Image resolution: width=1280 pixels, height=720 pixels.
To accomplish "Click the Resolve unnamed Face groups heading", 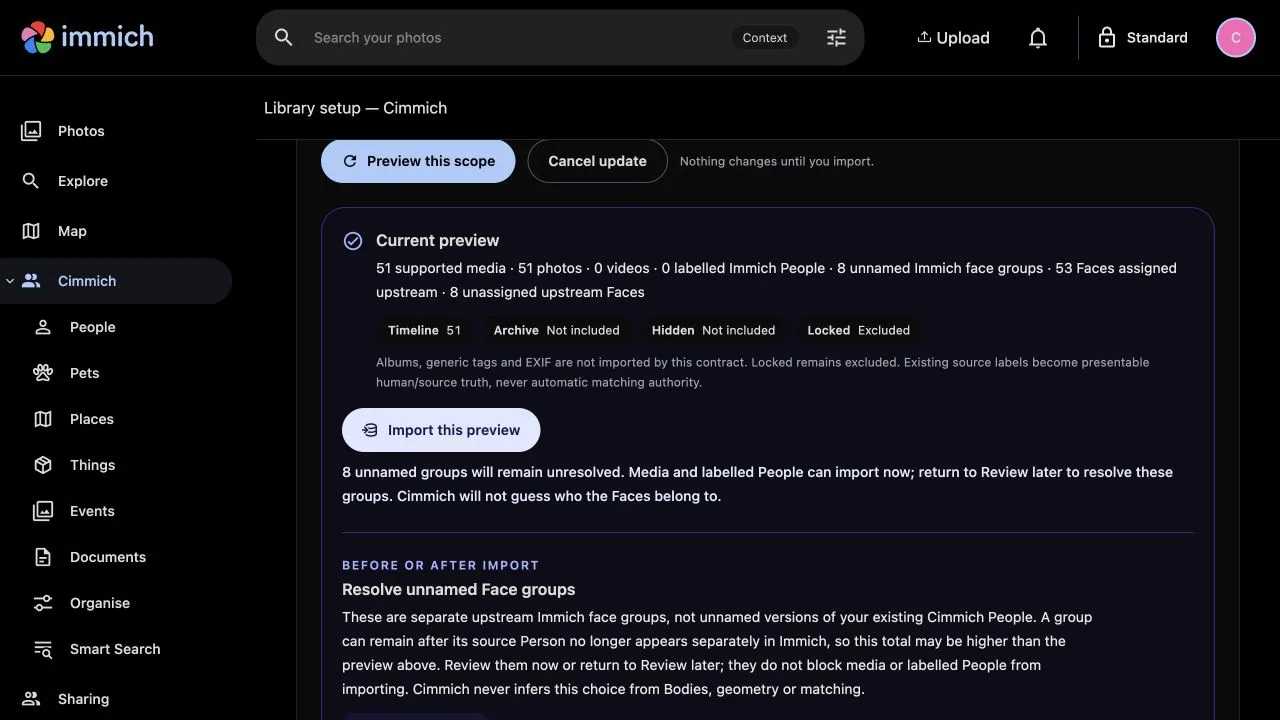I will point(458,590).
